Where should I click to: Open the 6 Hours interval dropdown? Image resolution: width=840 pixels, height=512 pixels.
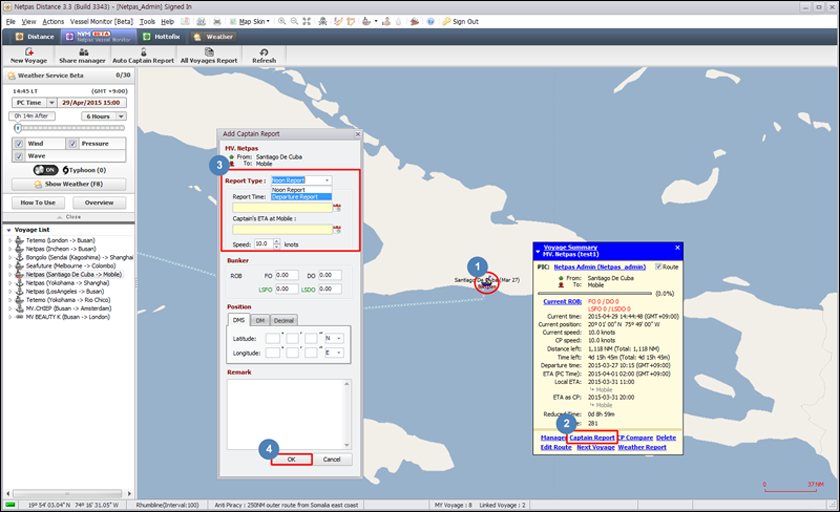pyautogui.click(x=122, y=116)
